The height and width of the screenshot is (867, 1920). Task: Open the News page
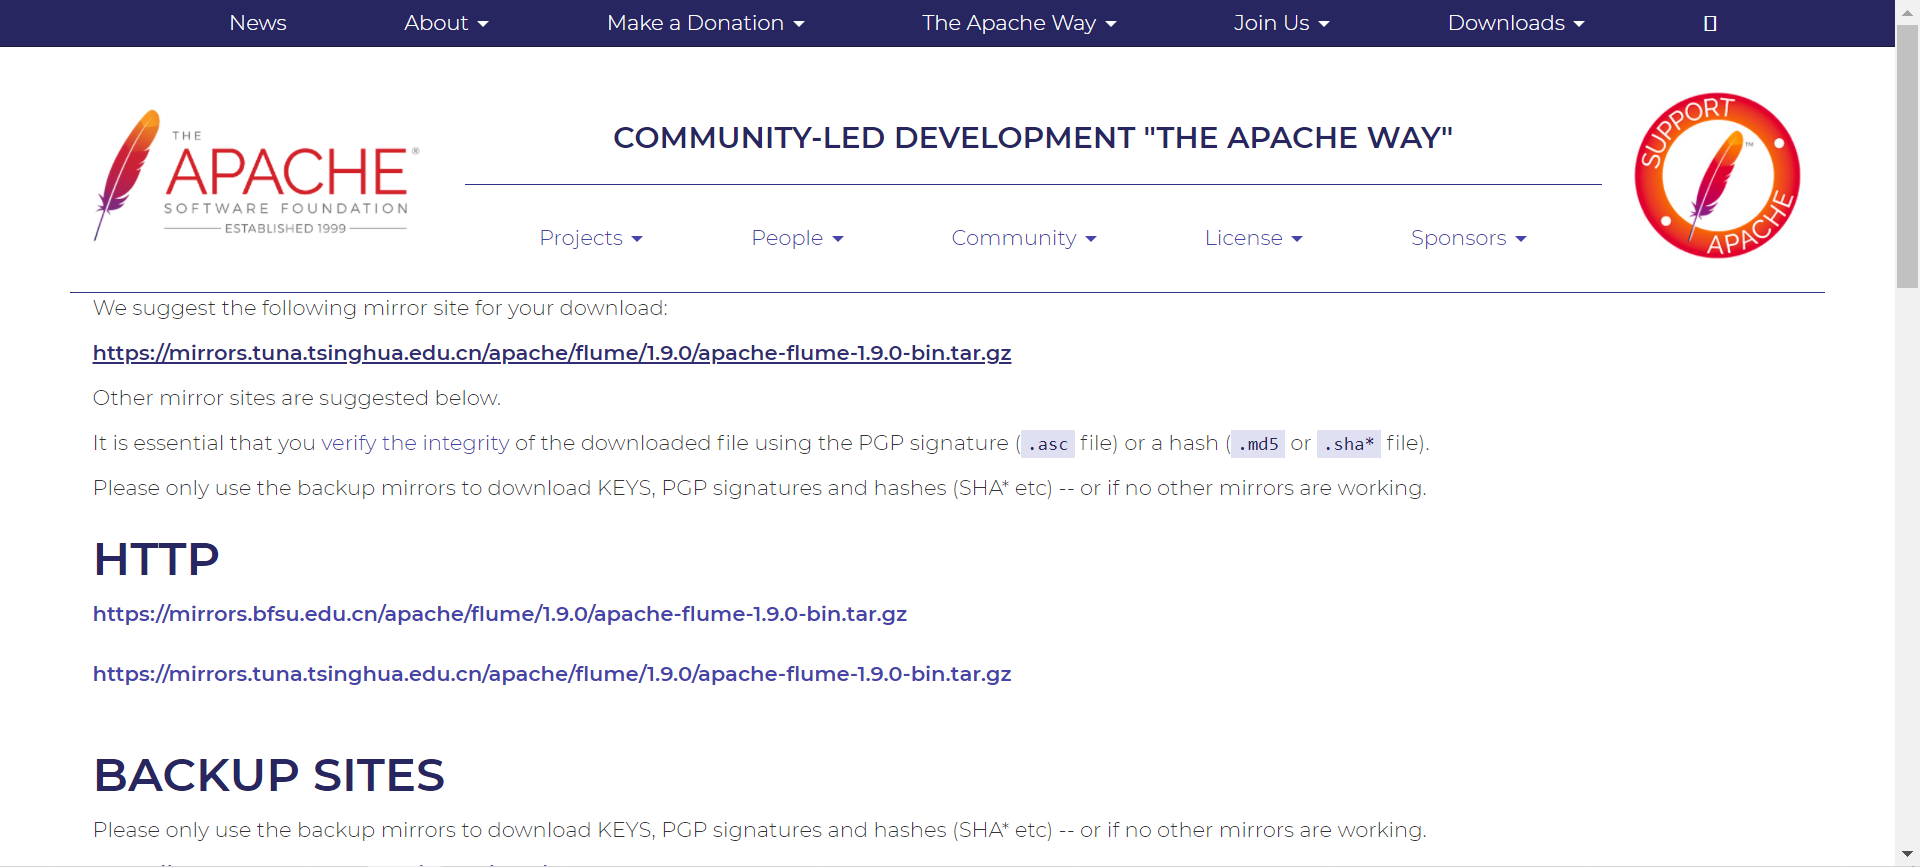[x=258, y=23]
